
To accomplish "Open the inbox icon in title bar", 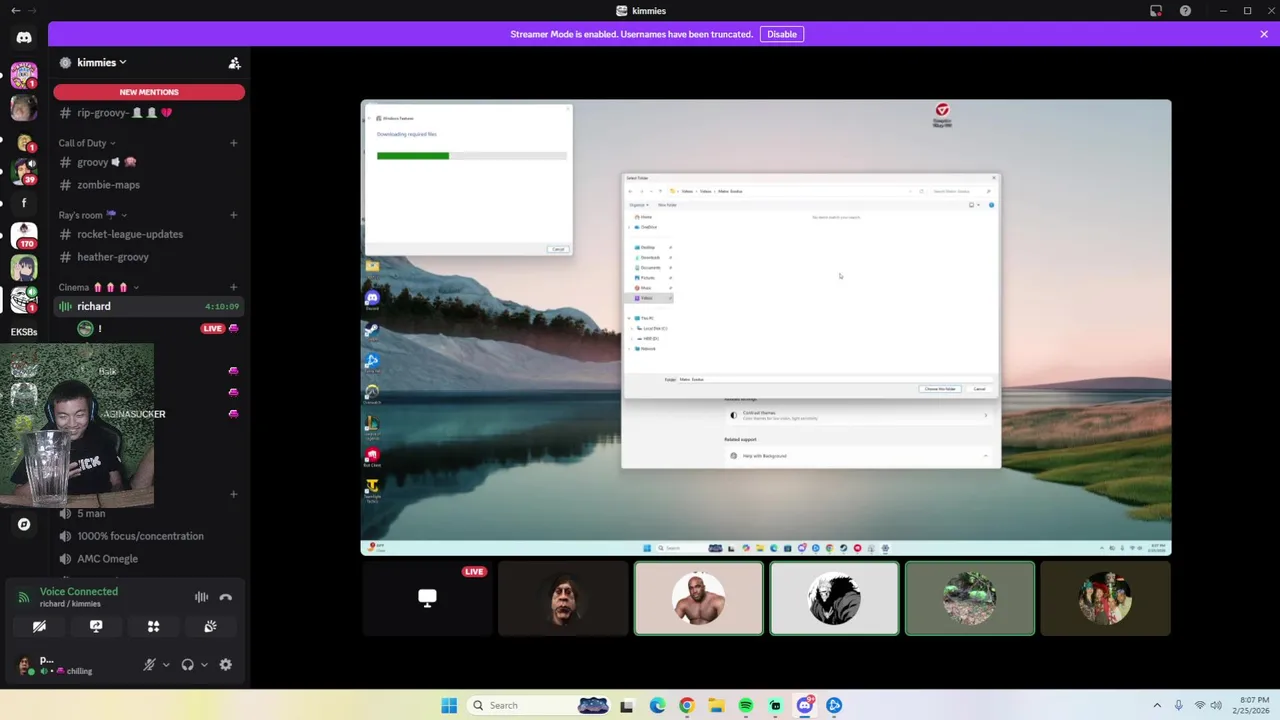I will click(1156, 11).
